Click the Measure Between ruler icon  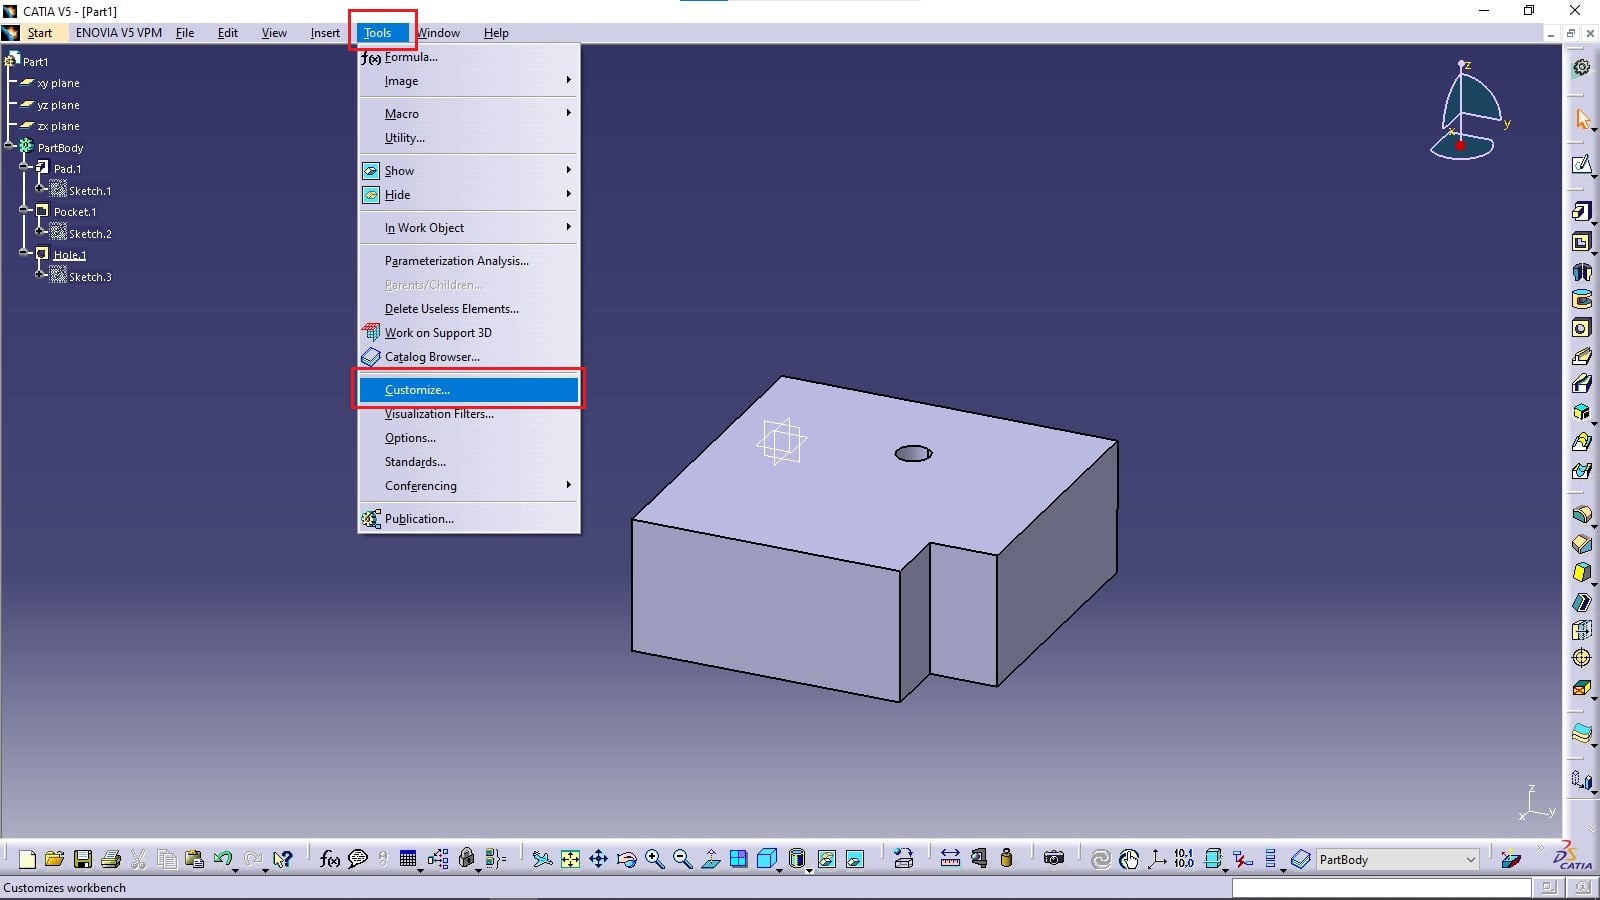pyautogui.click(x=950, y=859)
